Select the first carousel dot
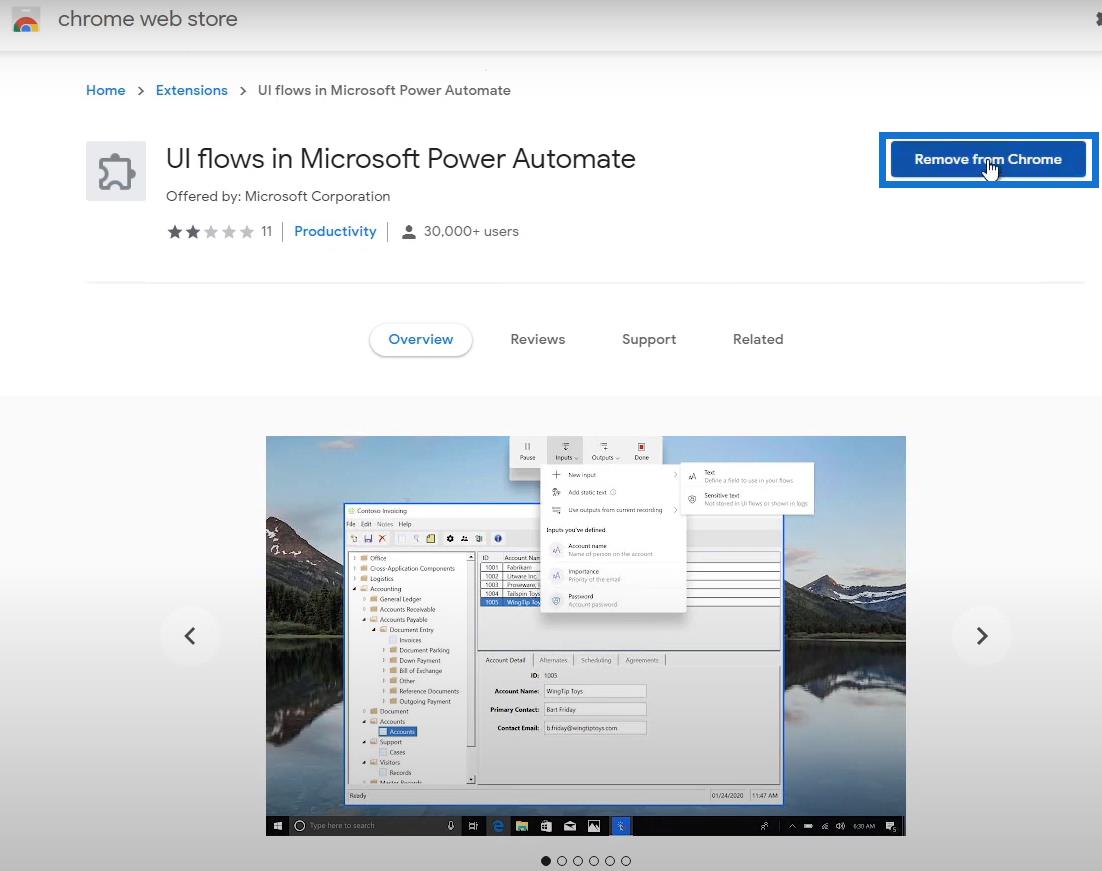Screen dimensions: 1102x871 [546, 860]
